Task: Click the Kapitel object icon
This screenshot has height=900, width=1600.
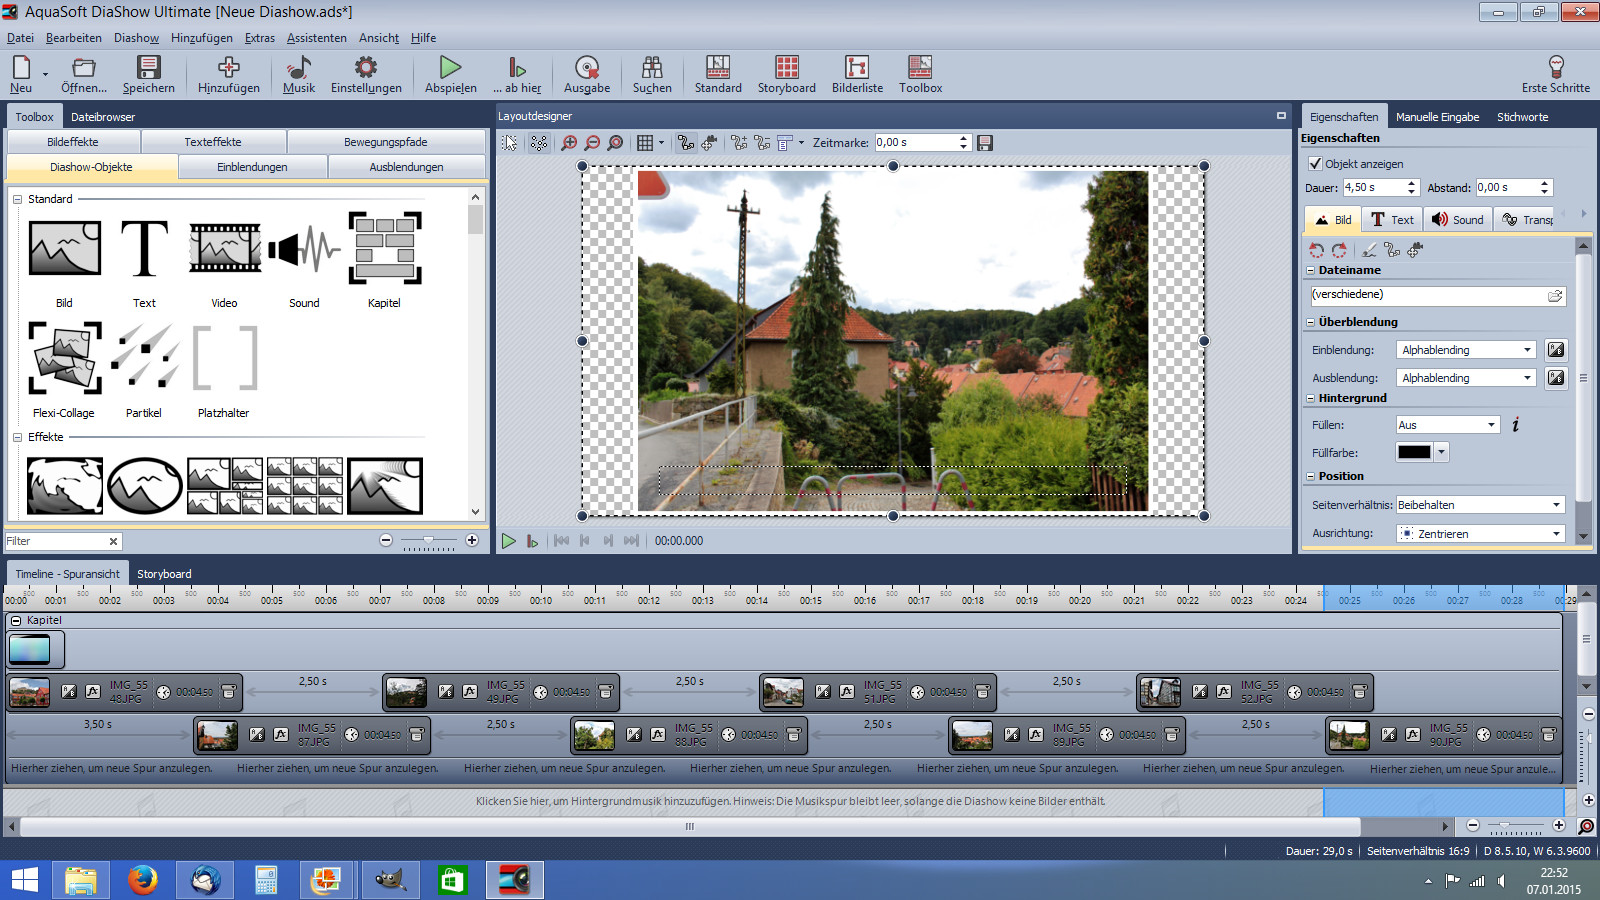Action: [384, 249]
